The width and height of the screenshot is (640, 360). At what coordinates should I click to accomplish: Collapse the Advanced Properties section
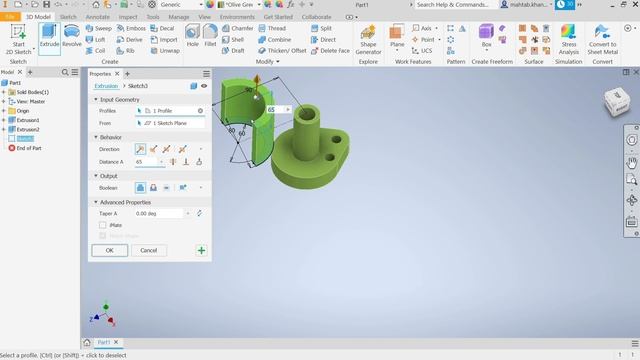(x=96, y=202)
